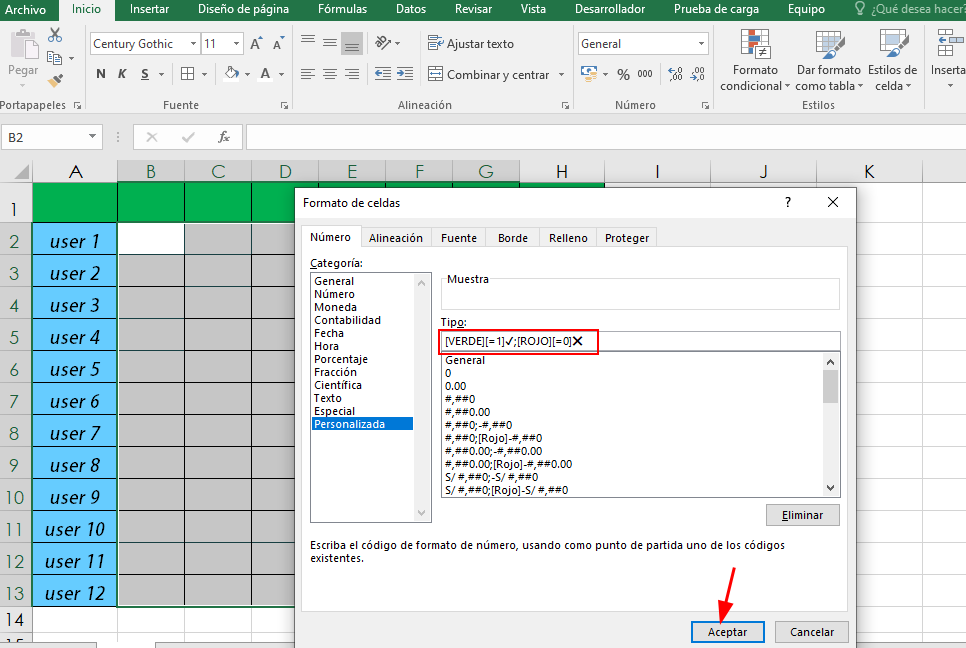This screenshot has width=966, height=648.
Task: Open Formato condicional in Estilos group
Action: coord(755,60)
